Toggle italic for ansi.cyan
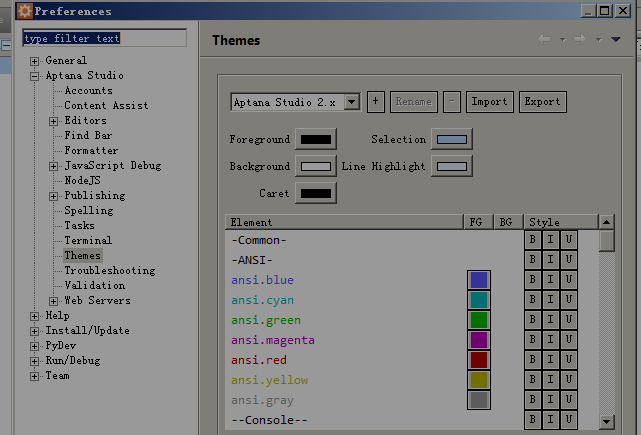The image size is (641, 435). 551,300
